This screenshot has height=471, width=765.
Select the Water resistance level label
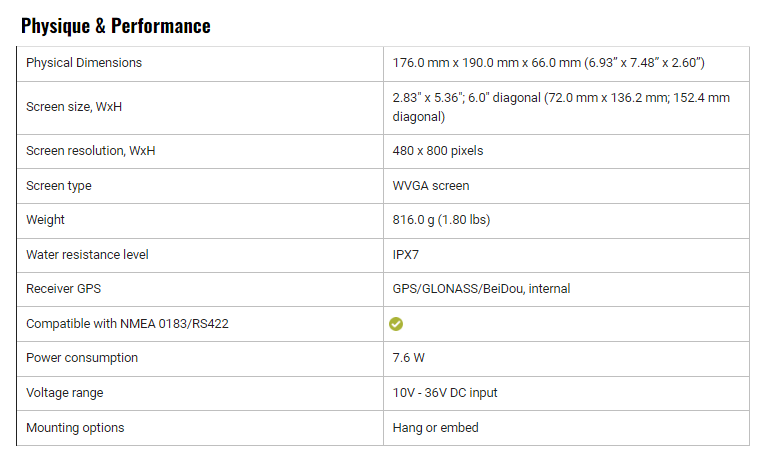(x=87, y=255)
